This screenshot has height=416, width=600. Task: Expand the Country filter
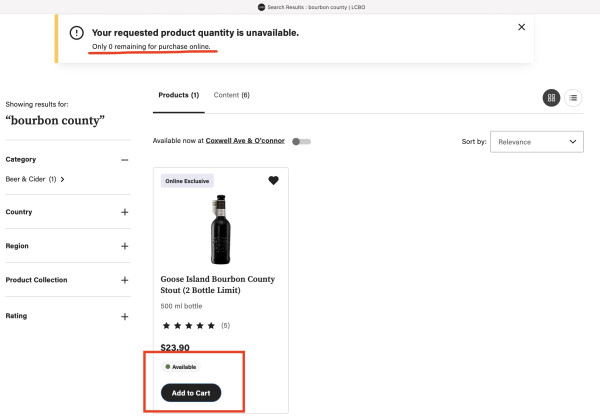point(124,212)
